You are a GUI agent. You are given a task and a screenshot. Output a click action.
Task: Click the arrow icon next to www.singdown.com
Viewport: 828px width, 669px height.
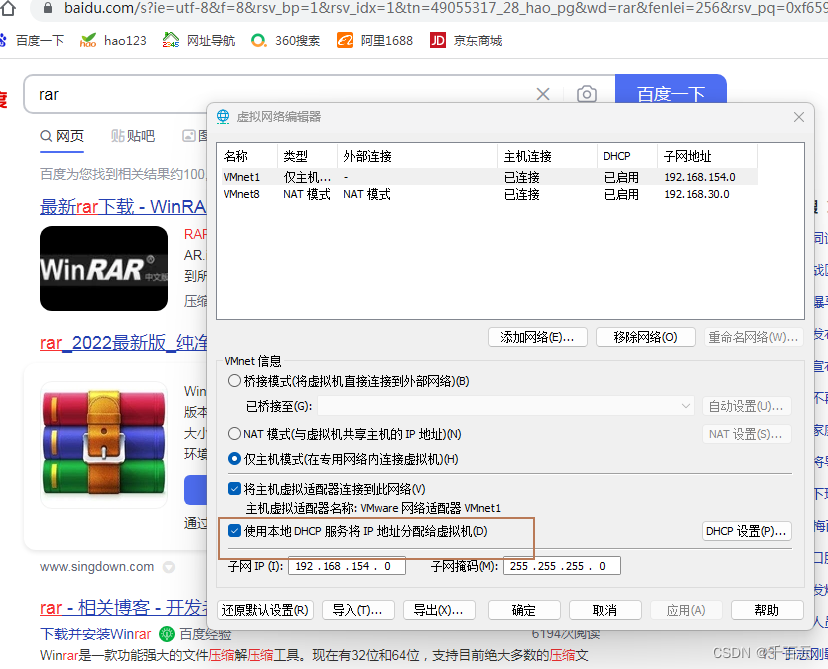(x=169, y=567)
